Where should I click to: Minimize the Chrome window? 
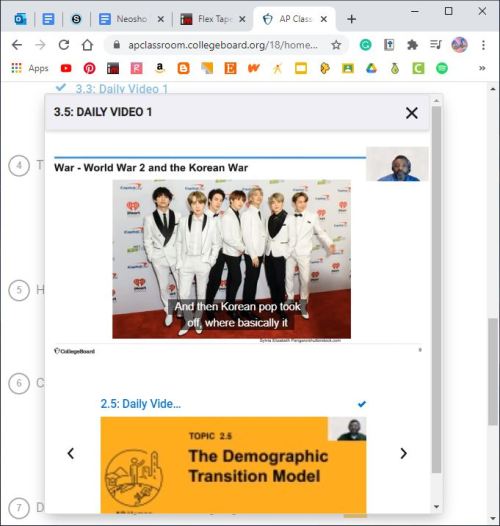tap(415, 11)
